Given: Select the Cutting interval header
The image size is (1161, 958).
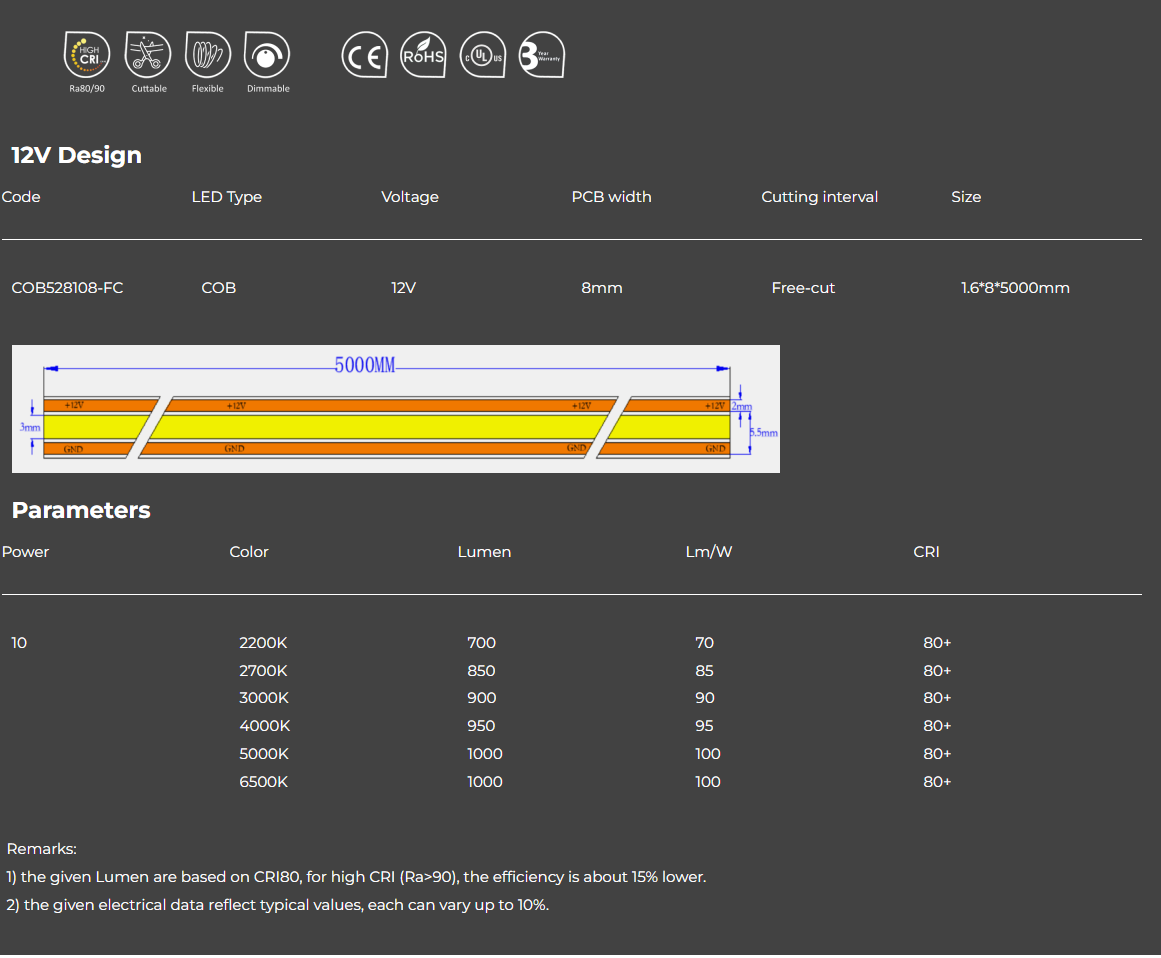Looking at the screenshot, I should click(x=819, y=197).
